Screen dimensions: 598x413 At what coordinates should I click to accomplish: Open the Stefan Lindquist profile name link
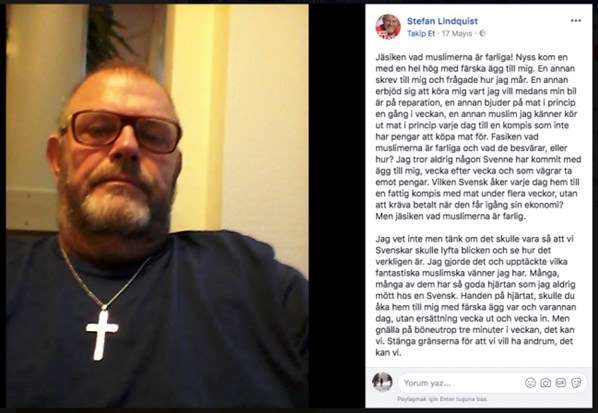(x=442, y=21)
